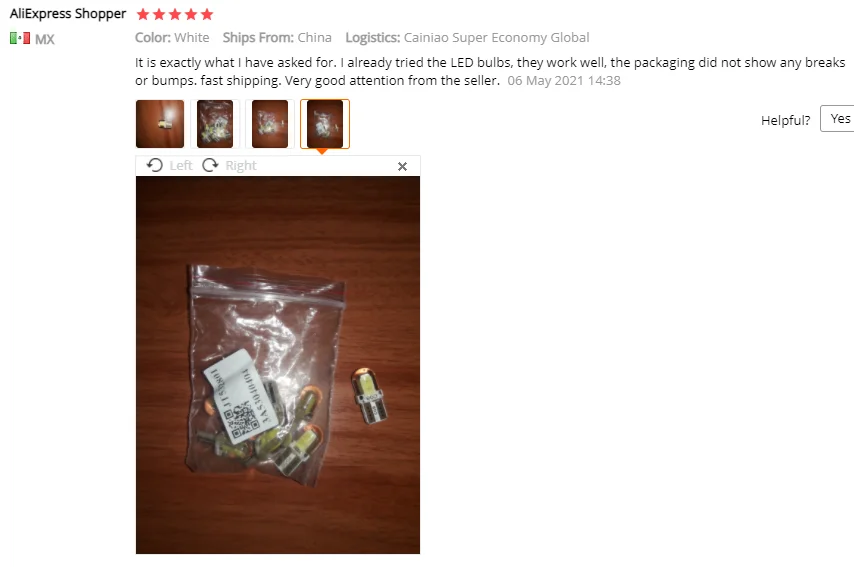The width and height of the screenshot is (854, 567).
Task: Open the second review photo thumbnail
Action: click(215, 124)
